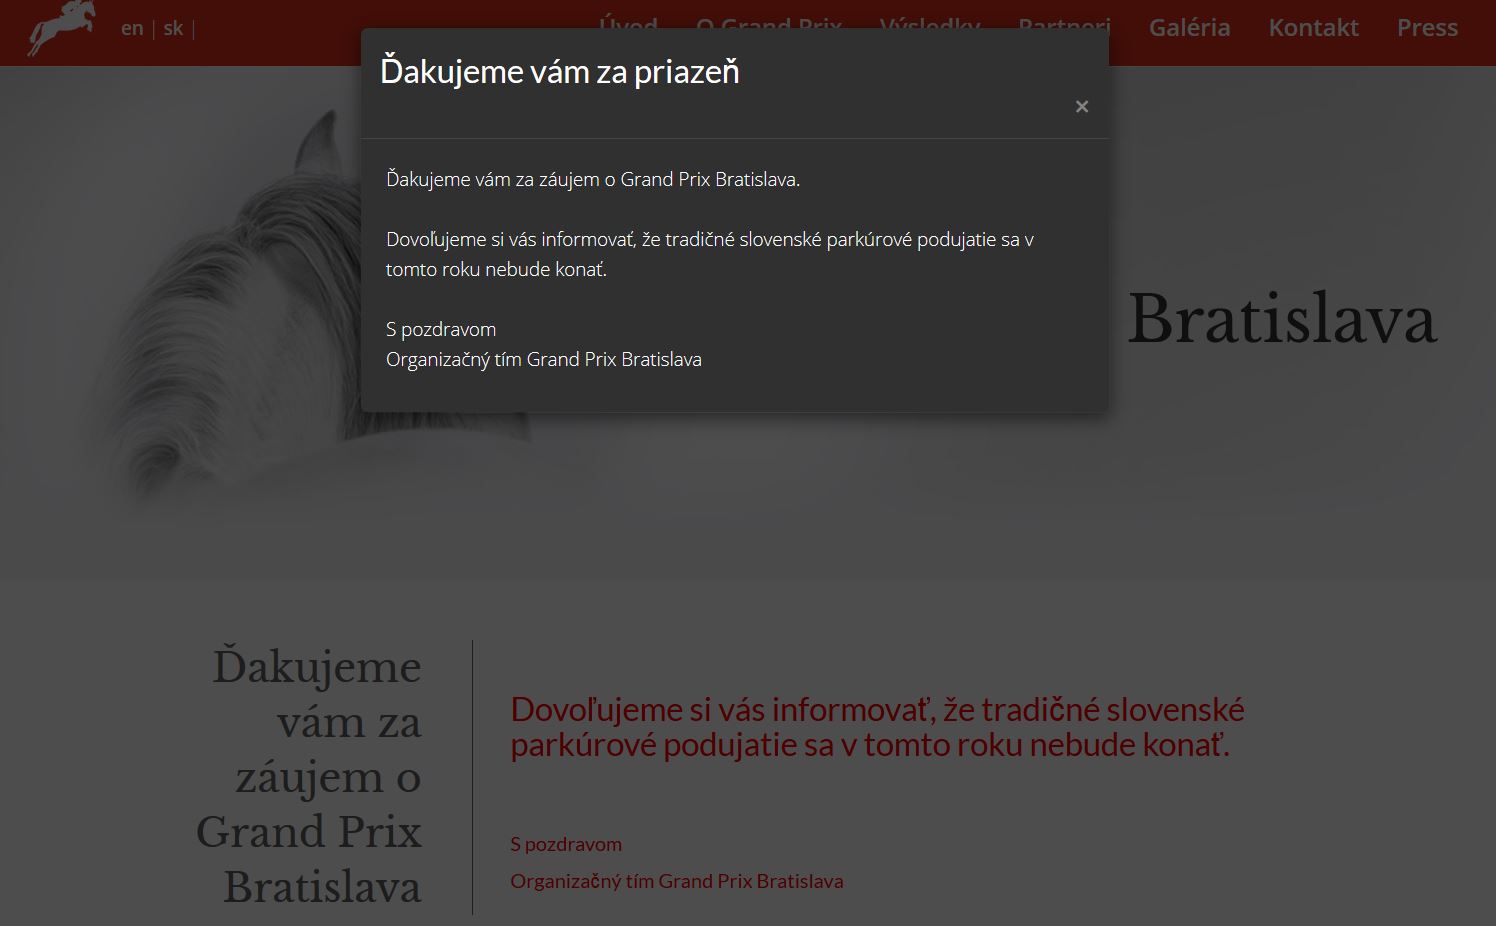The width and height of the screenshot is (1496, 926).
Task: Navigate to the Kontakt page
Action: point(1313,28)
